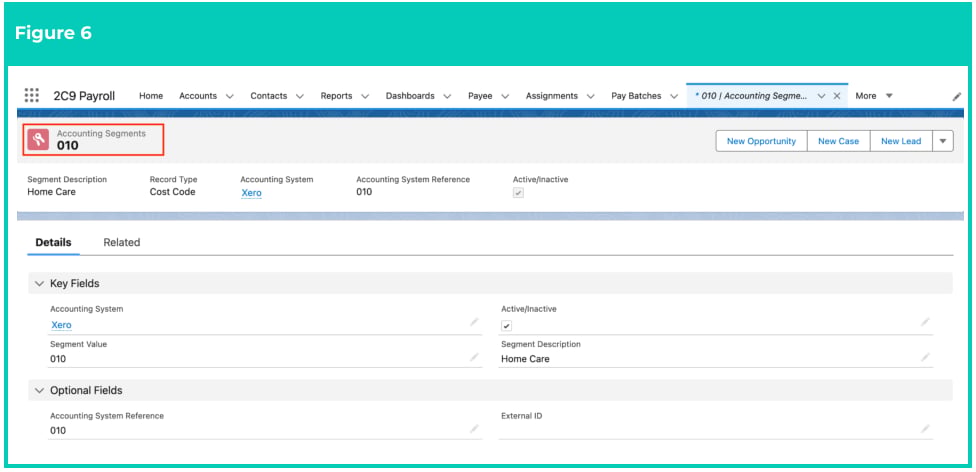The height and width of the screenshot is (472, 976).
Task: Open the Payee tab
Action: click(x=480, y=96)
